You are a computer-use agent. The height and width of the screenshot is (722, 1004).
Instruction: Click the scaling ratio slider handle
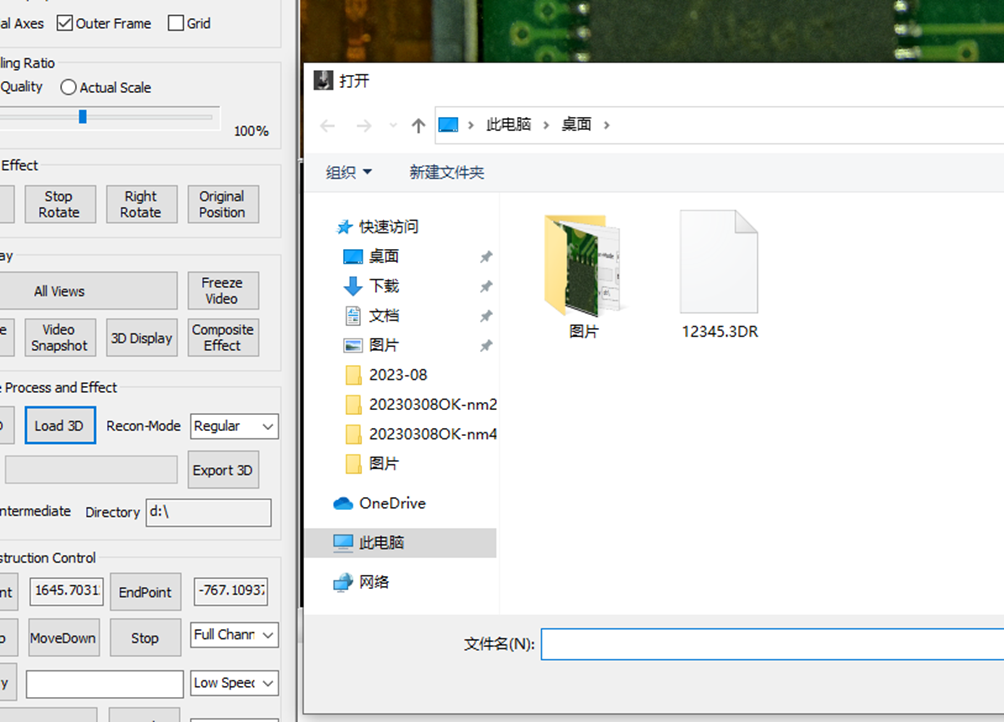coord(83,116)
